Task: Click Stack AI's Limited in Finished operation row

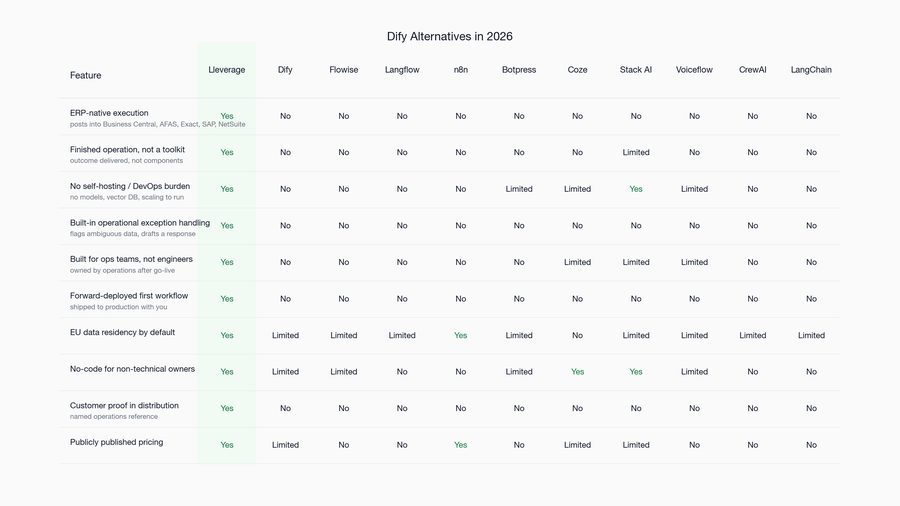Action: tap(636, 152)
